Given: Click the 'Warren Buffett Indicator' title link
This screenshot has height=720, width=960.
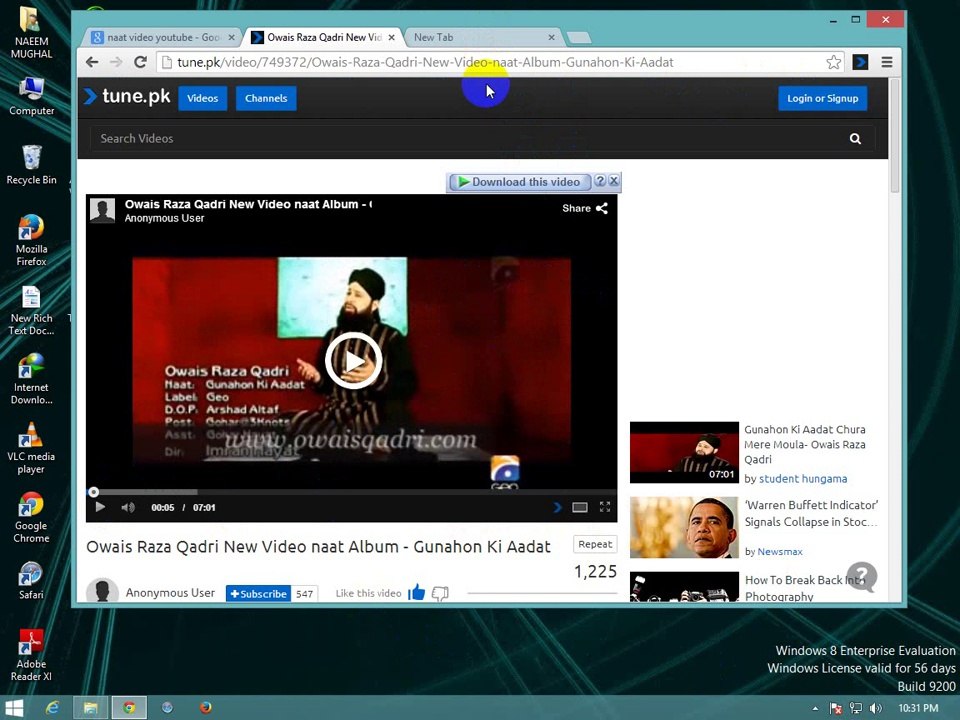Looking at the screenshot, I should pos(811,513).
